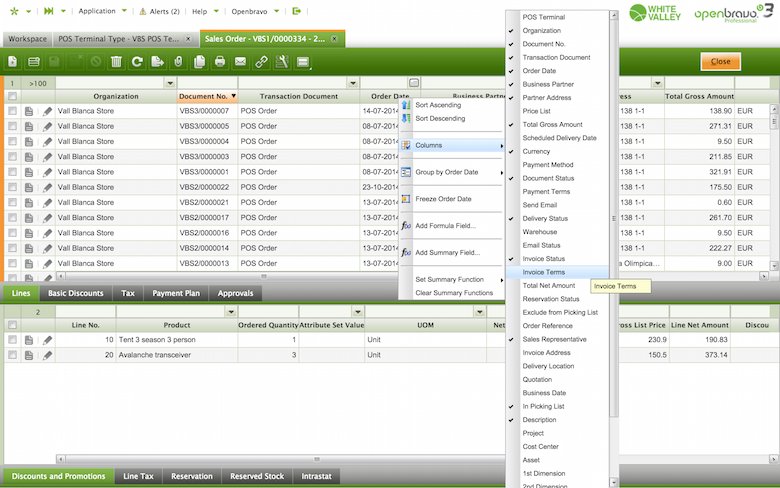Viewport: 780px width, 488px height.
Task: Switch to the Payment Plan tab
Action: tap(175, 294)
